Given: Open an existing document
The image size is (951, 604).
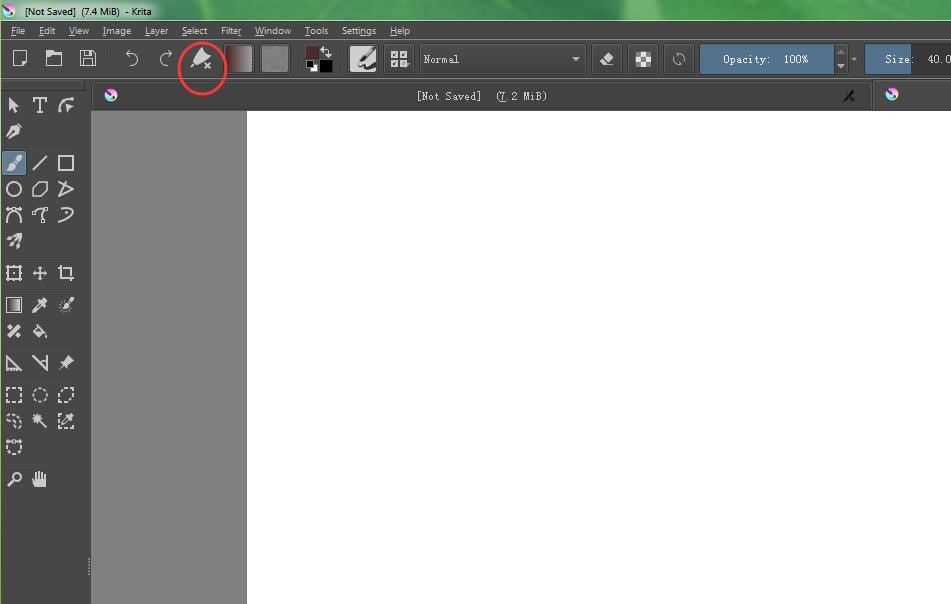Looking at the screenshot, I should tap(54, 59).
